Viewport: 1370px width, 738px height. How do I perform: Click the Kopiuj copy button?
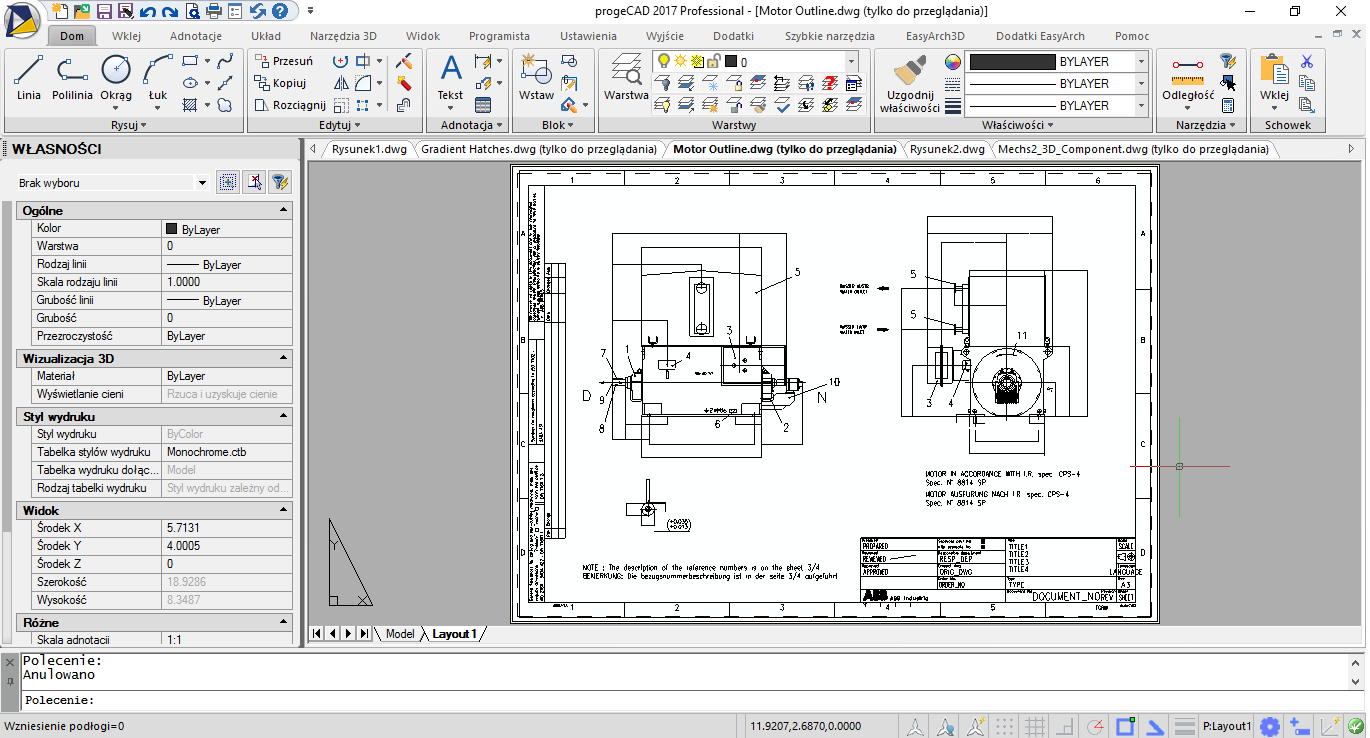click(x=280, y=83)
